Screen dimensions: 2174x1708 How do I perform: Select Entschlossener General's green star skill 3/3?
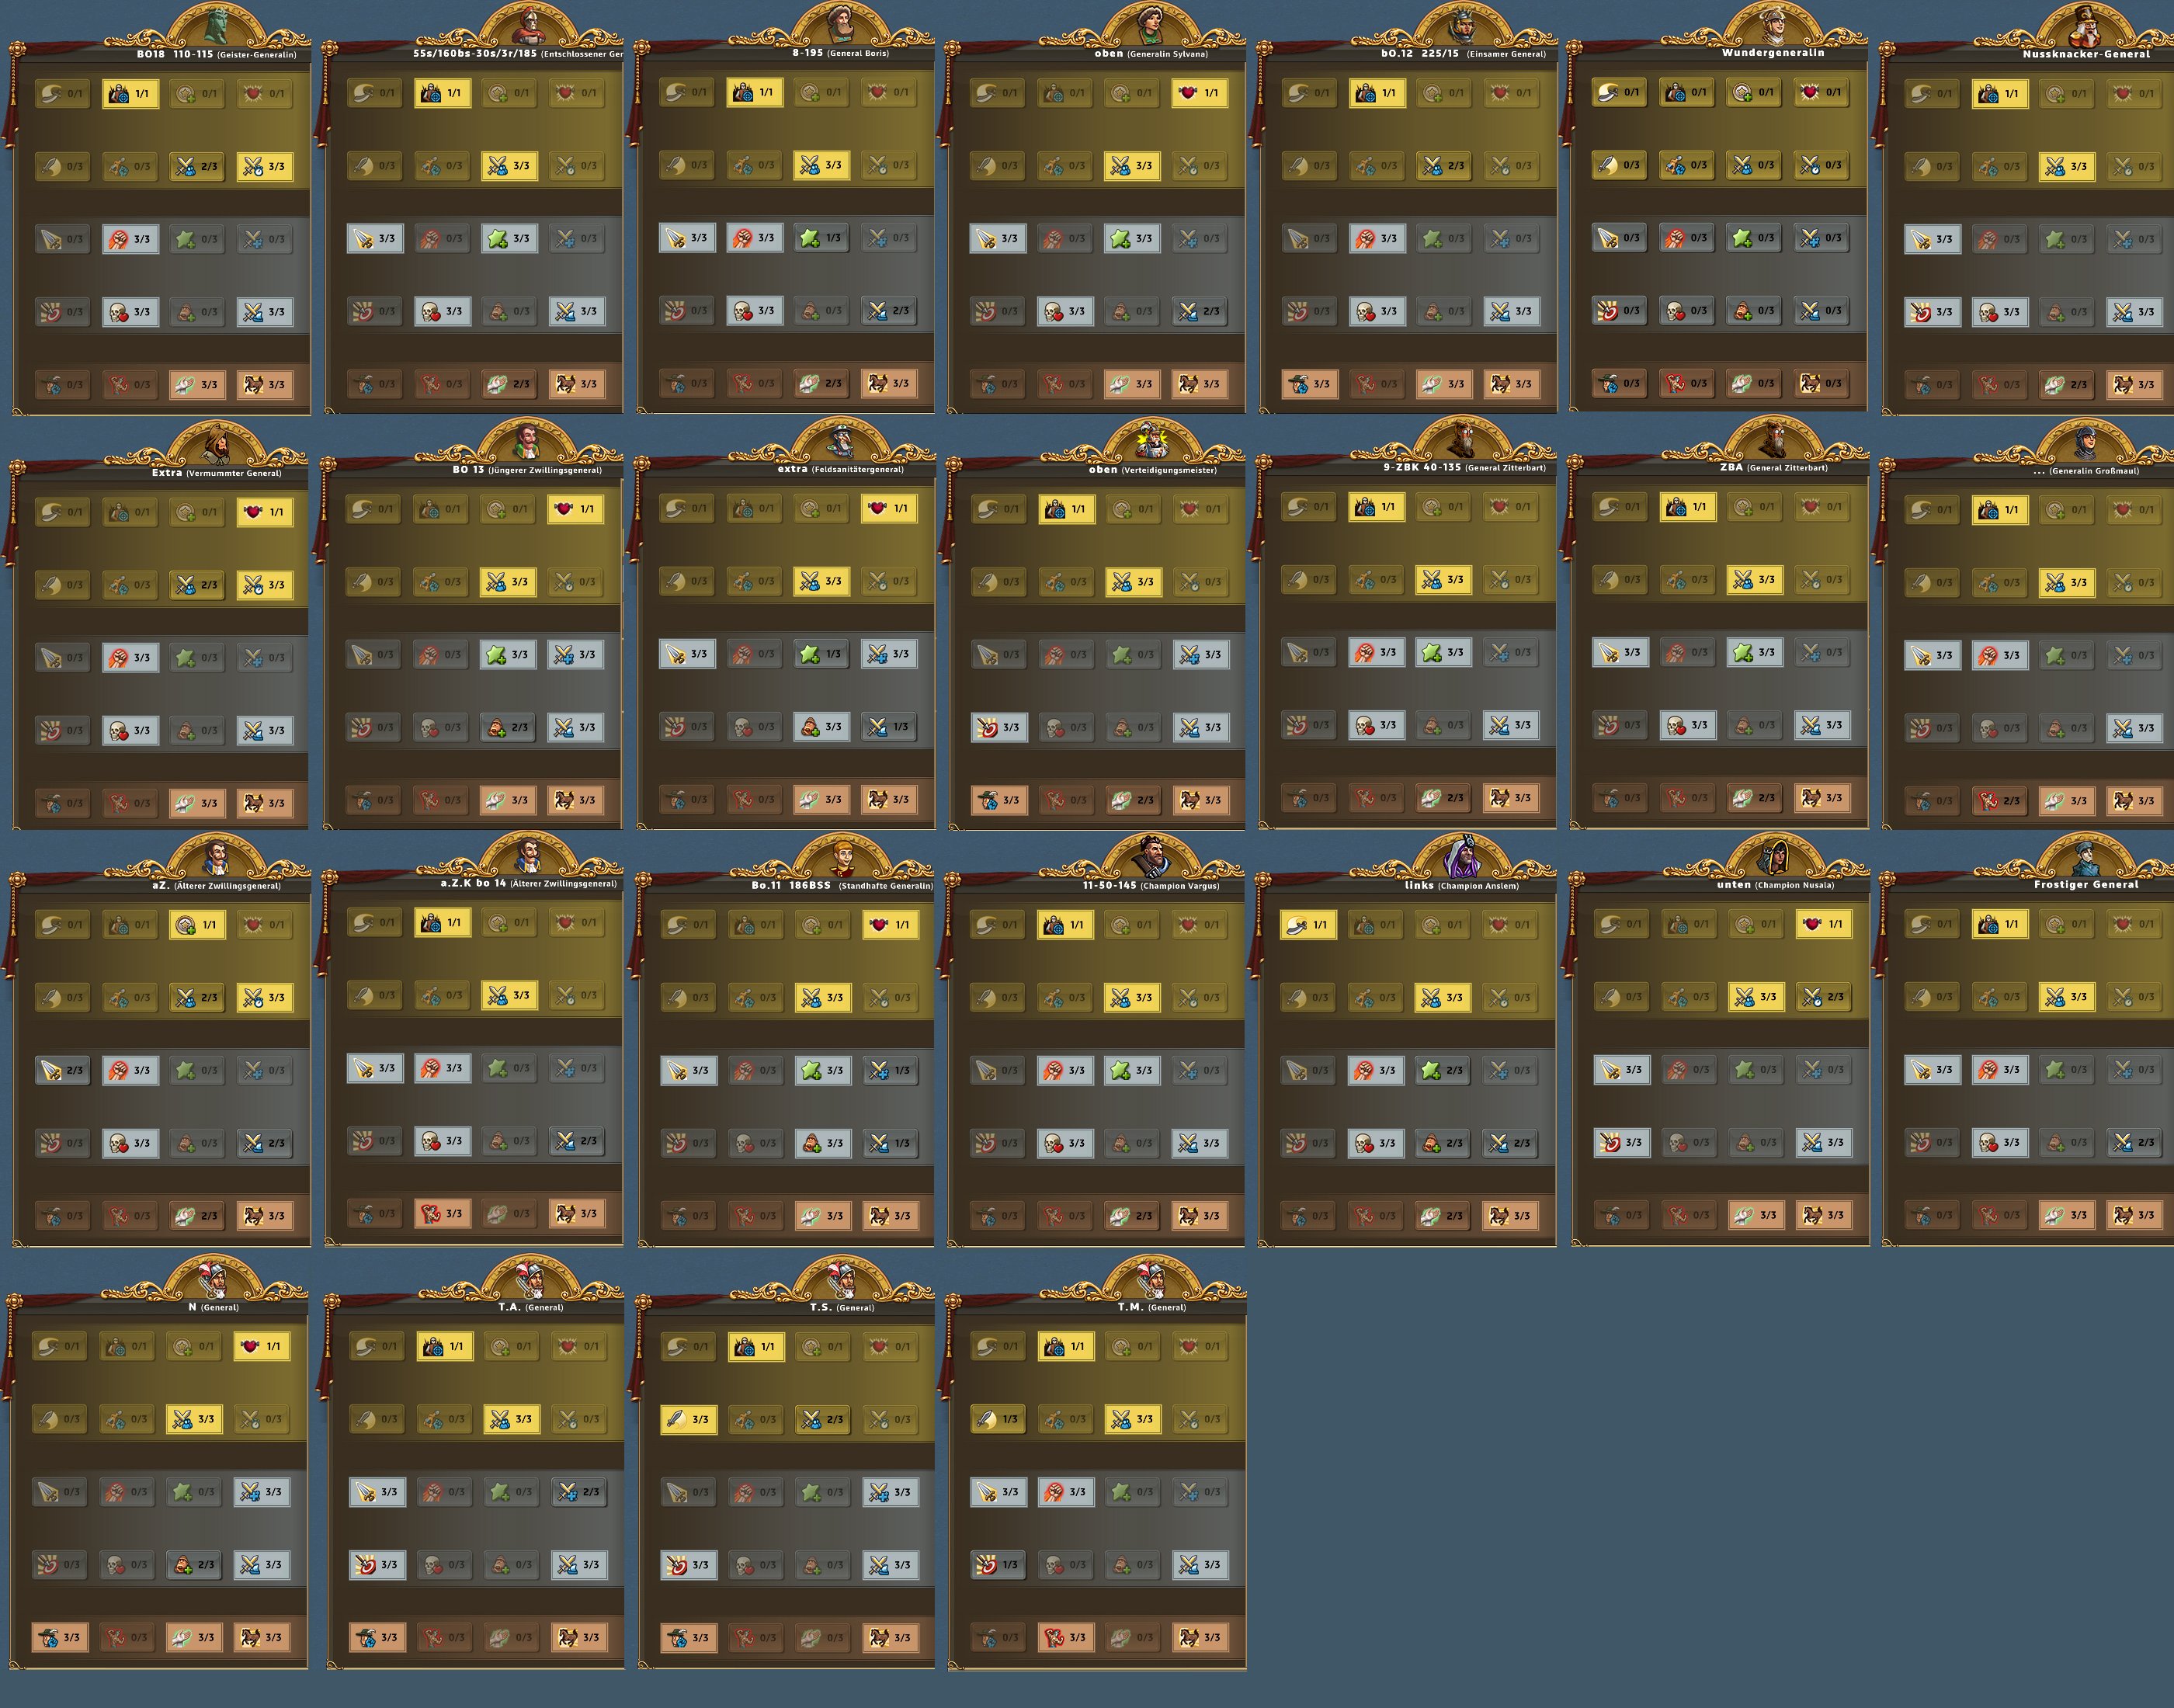[509, 239]
